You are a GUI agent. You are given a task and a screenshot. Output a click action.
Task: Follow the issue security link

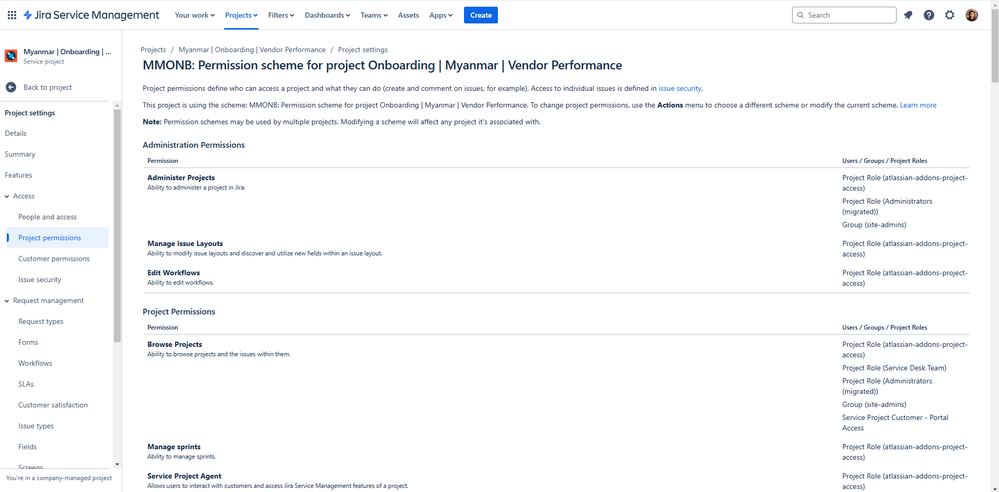click(x=680, y=89)
